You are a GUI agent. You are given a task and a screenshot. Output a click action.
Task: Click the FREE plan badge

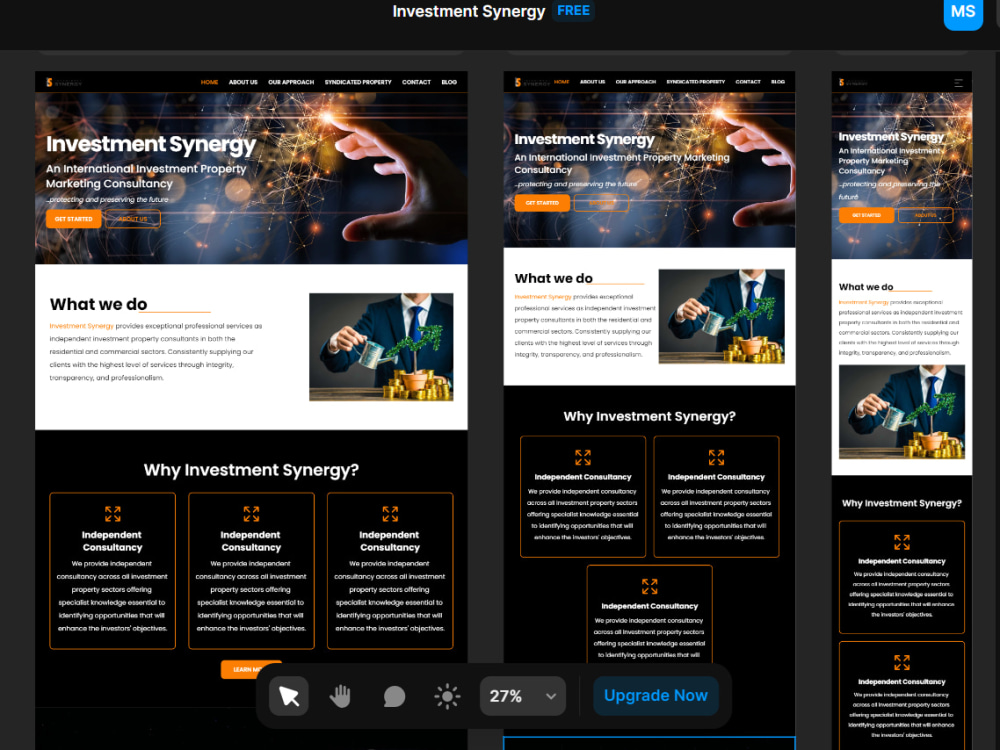(x=573, y=11)
